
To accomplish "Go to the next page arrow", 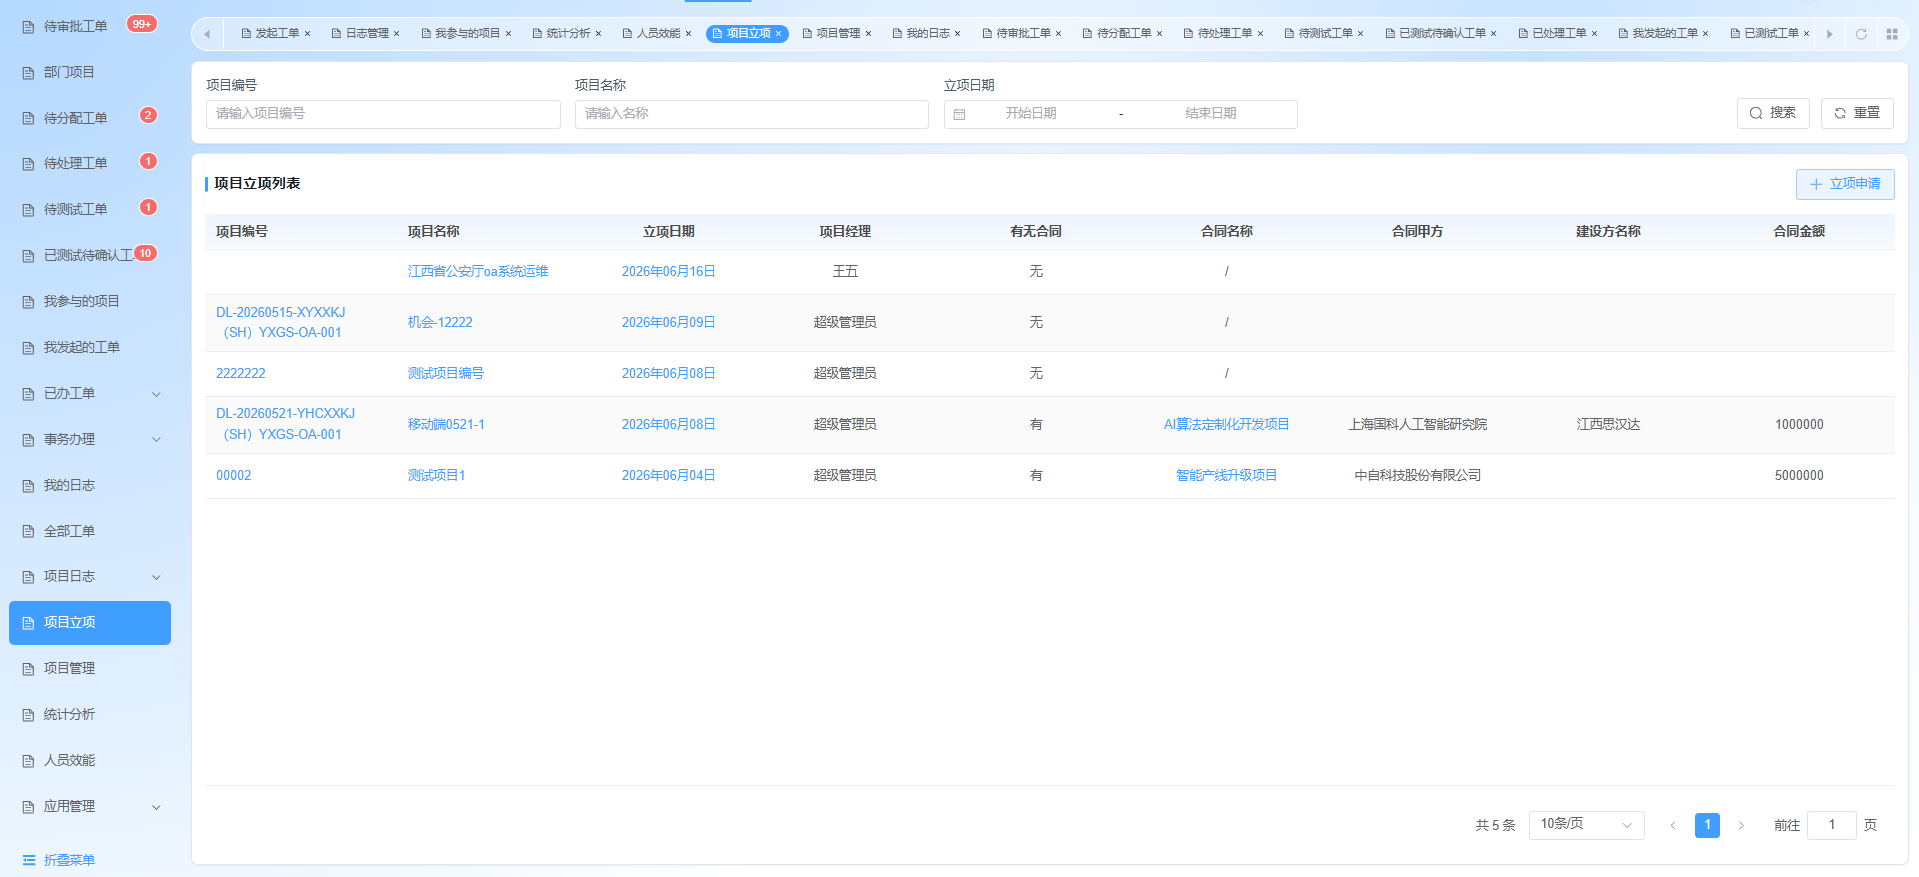I will [1741, 826].
